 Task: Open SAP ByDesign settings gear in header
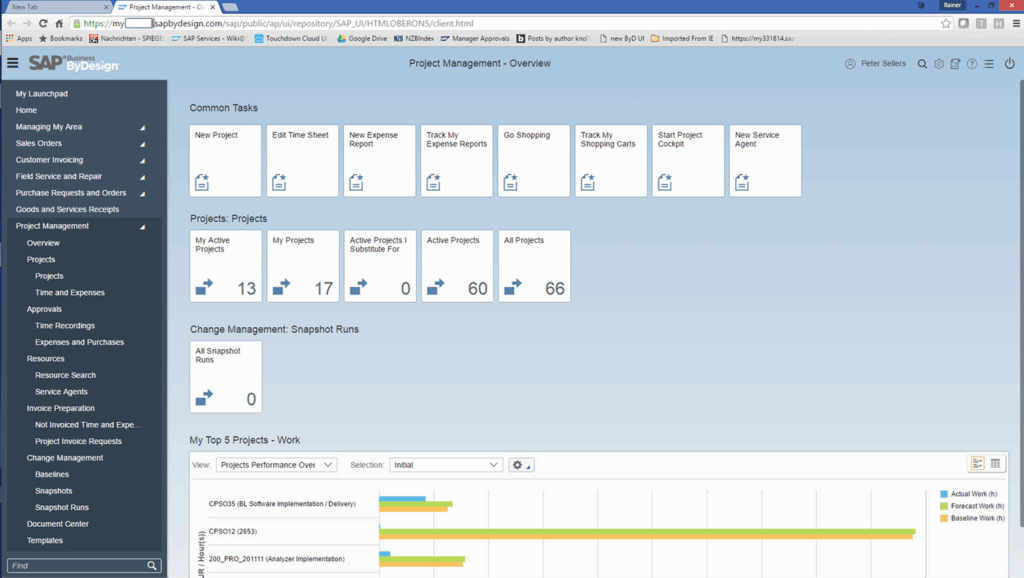(938, 63)
